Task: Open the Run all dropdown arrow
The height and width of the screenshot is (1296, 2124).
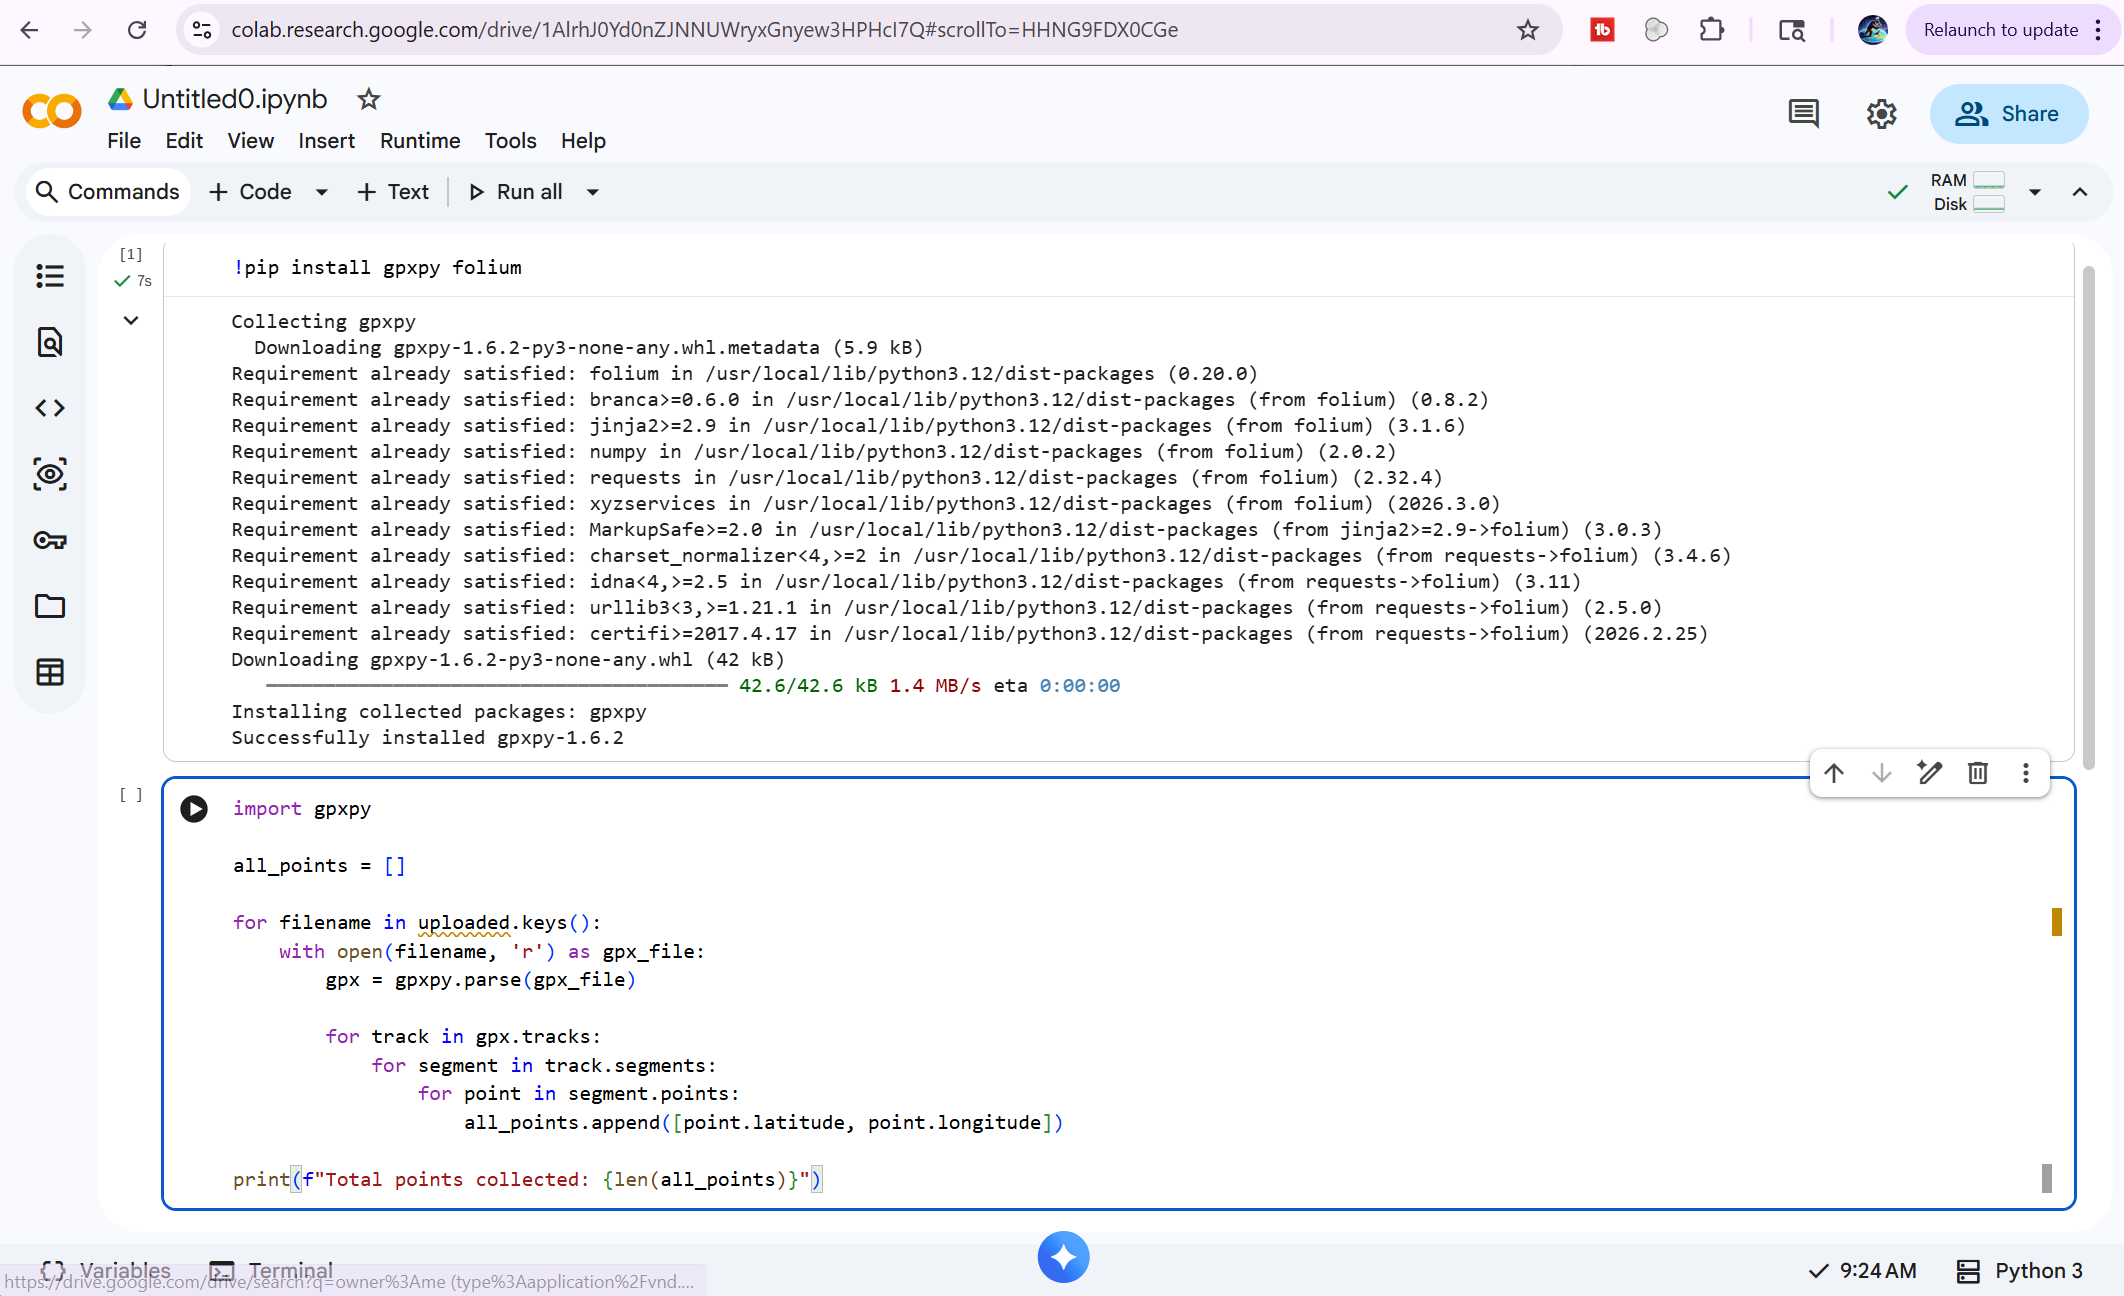Action: point(593,192)
